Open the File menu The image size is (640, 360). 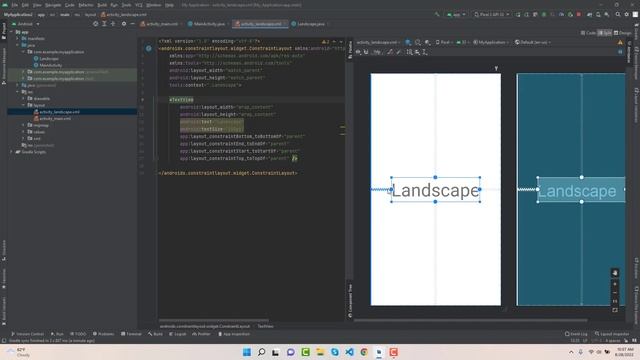tap(15, 5)
